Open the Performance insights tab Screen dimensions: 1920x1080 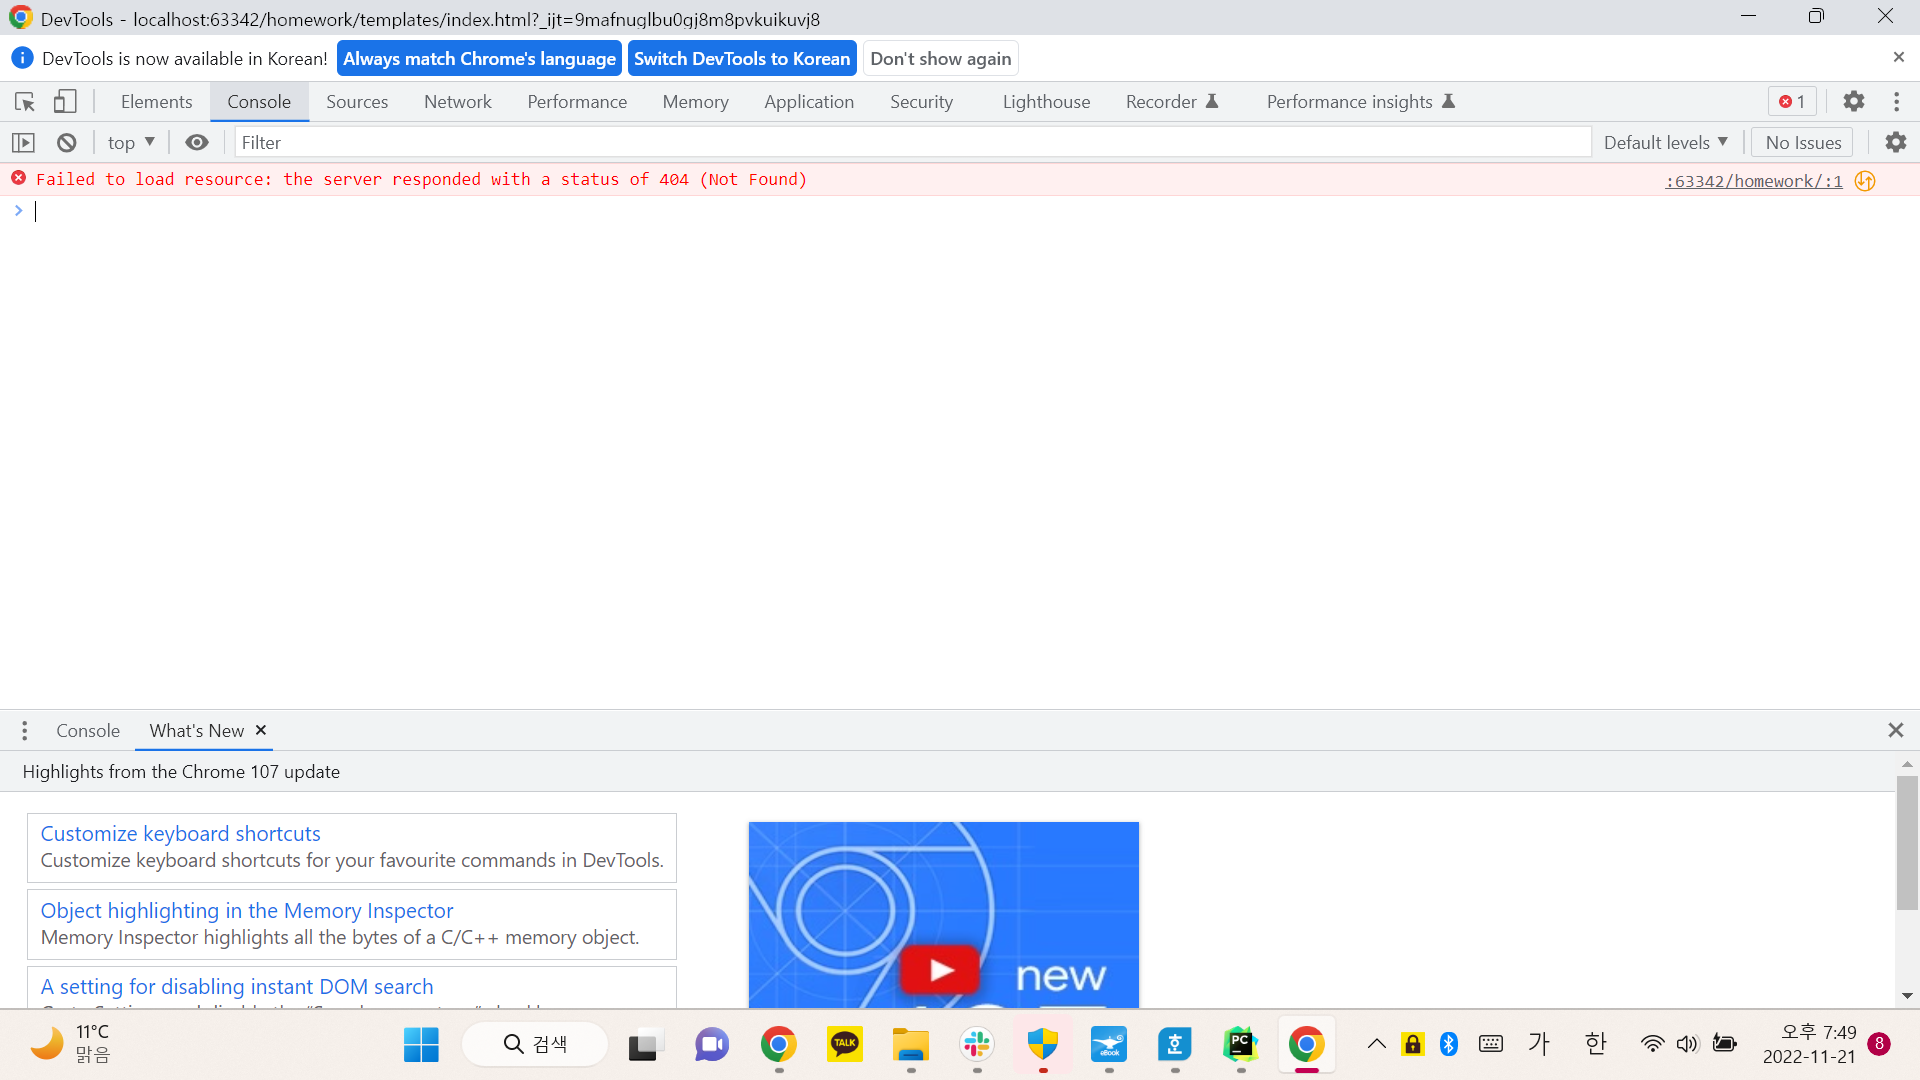pyautogui.click(x=1360, y=102)
